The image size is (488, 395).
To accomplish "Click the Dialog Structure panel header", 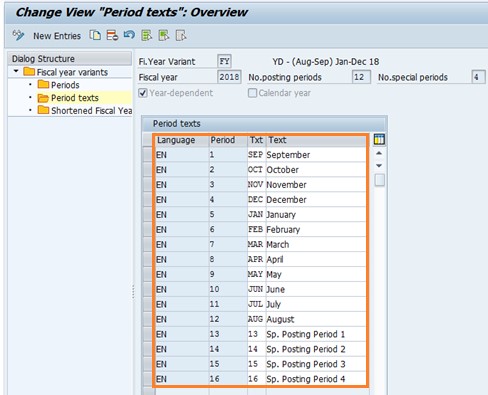I will (x=70, y=59).
